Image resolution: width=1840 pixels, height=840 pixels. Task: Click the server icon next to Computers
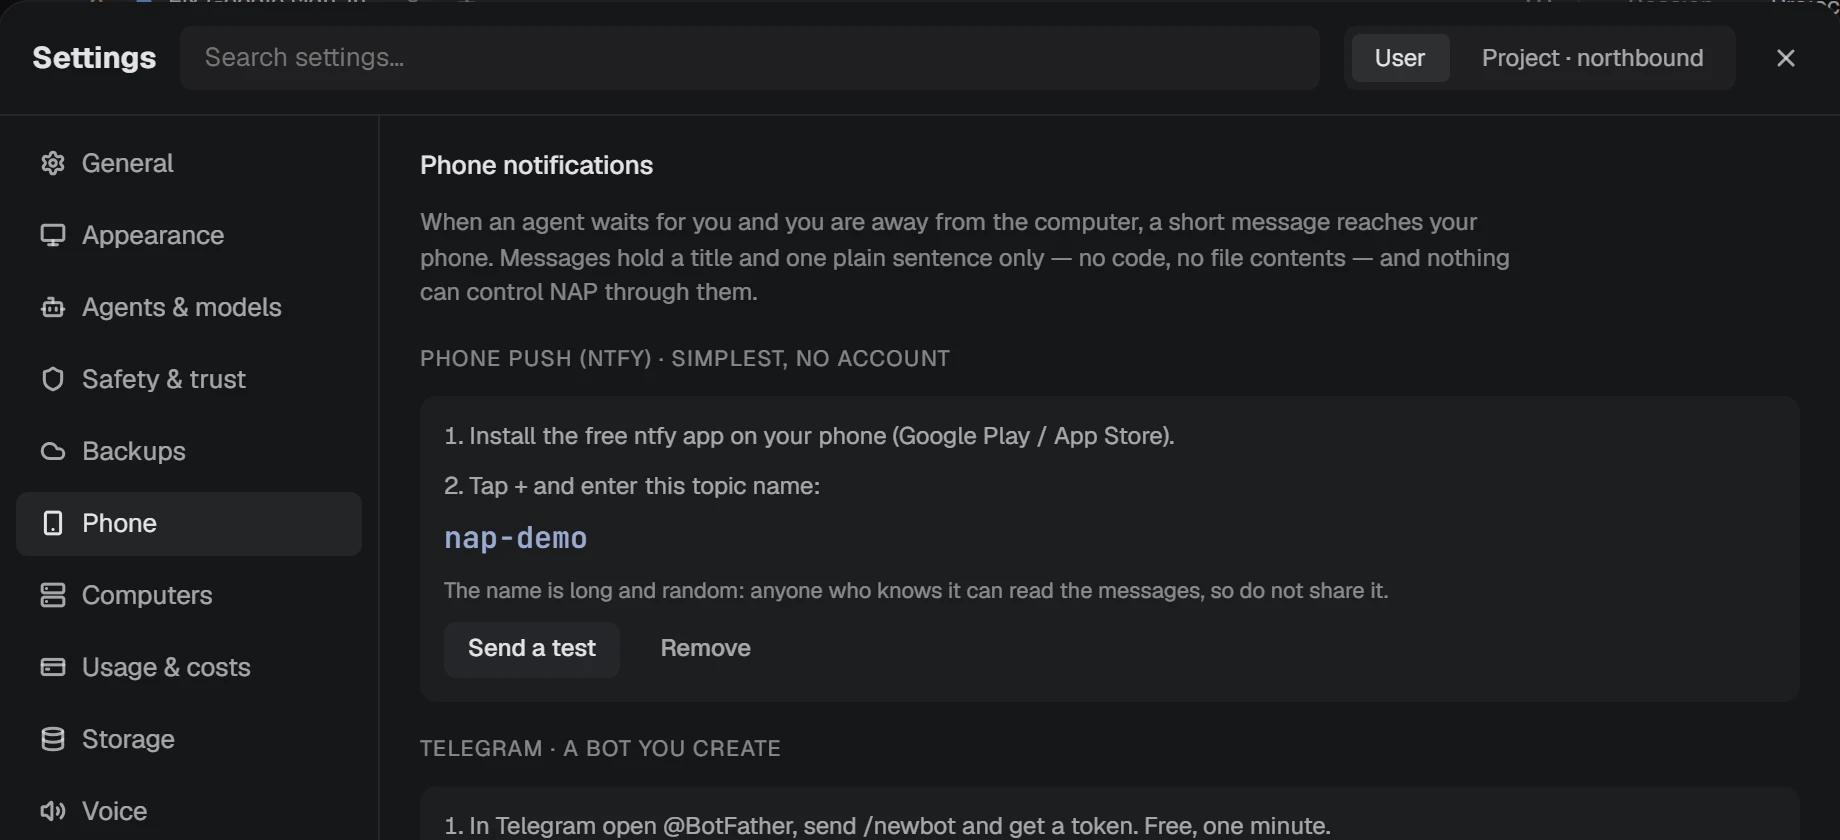(53, 595)
